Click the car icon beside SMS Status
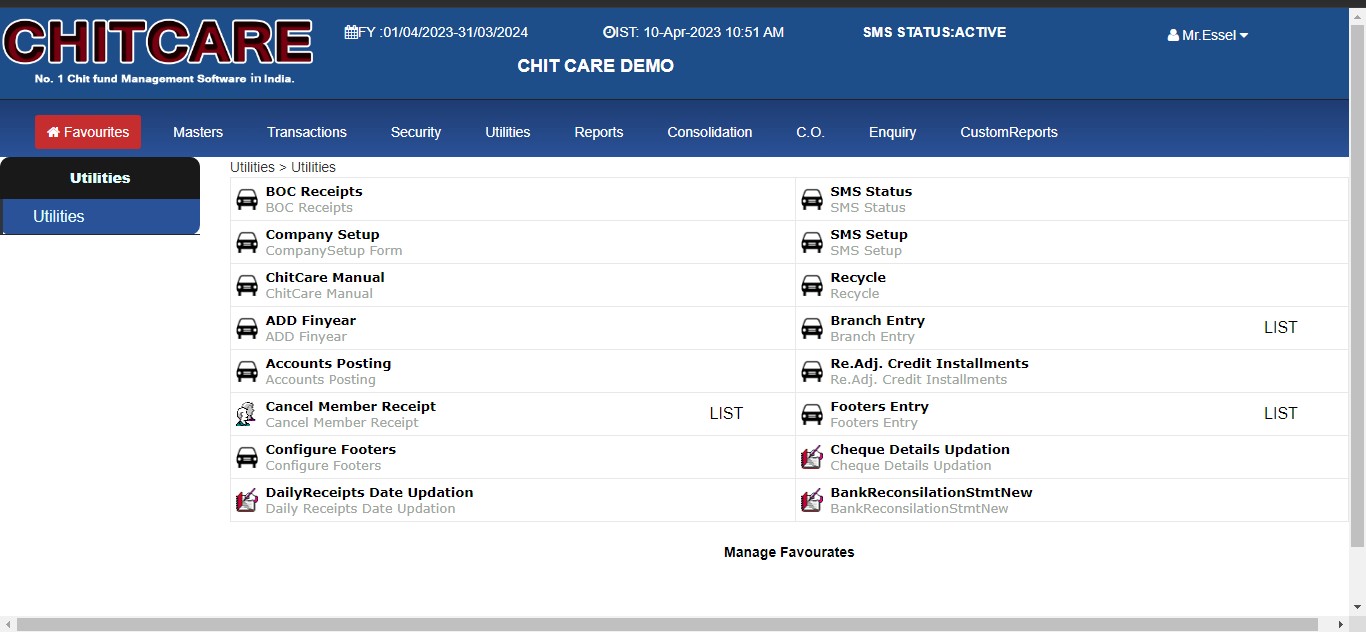The image size is (1366, 632). coord(812,200)
